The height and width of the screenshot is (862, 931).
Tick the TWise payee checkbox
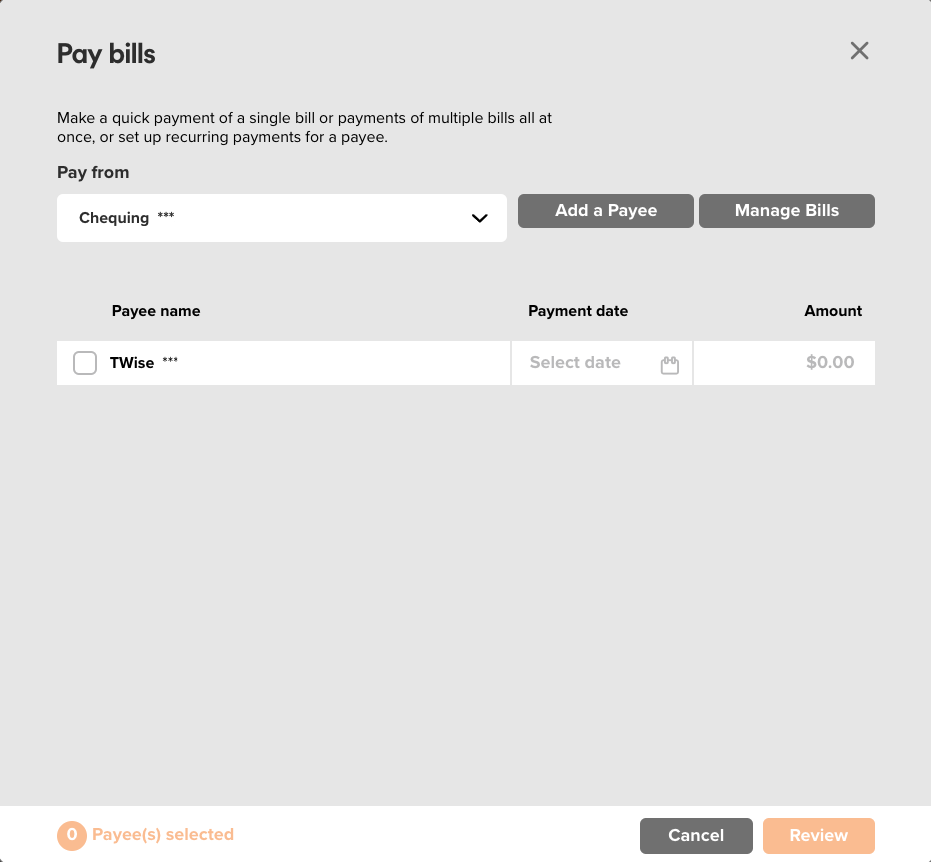point(85,363)
